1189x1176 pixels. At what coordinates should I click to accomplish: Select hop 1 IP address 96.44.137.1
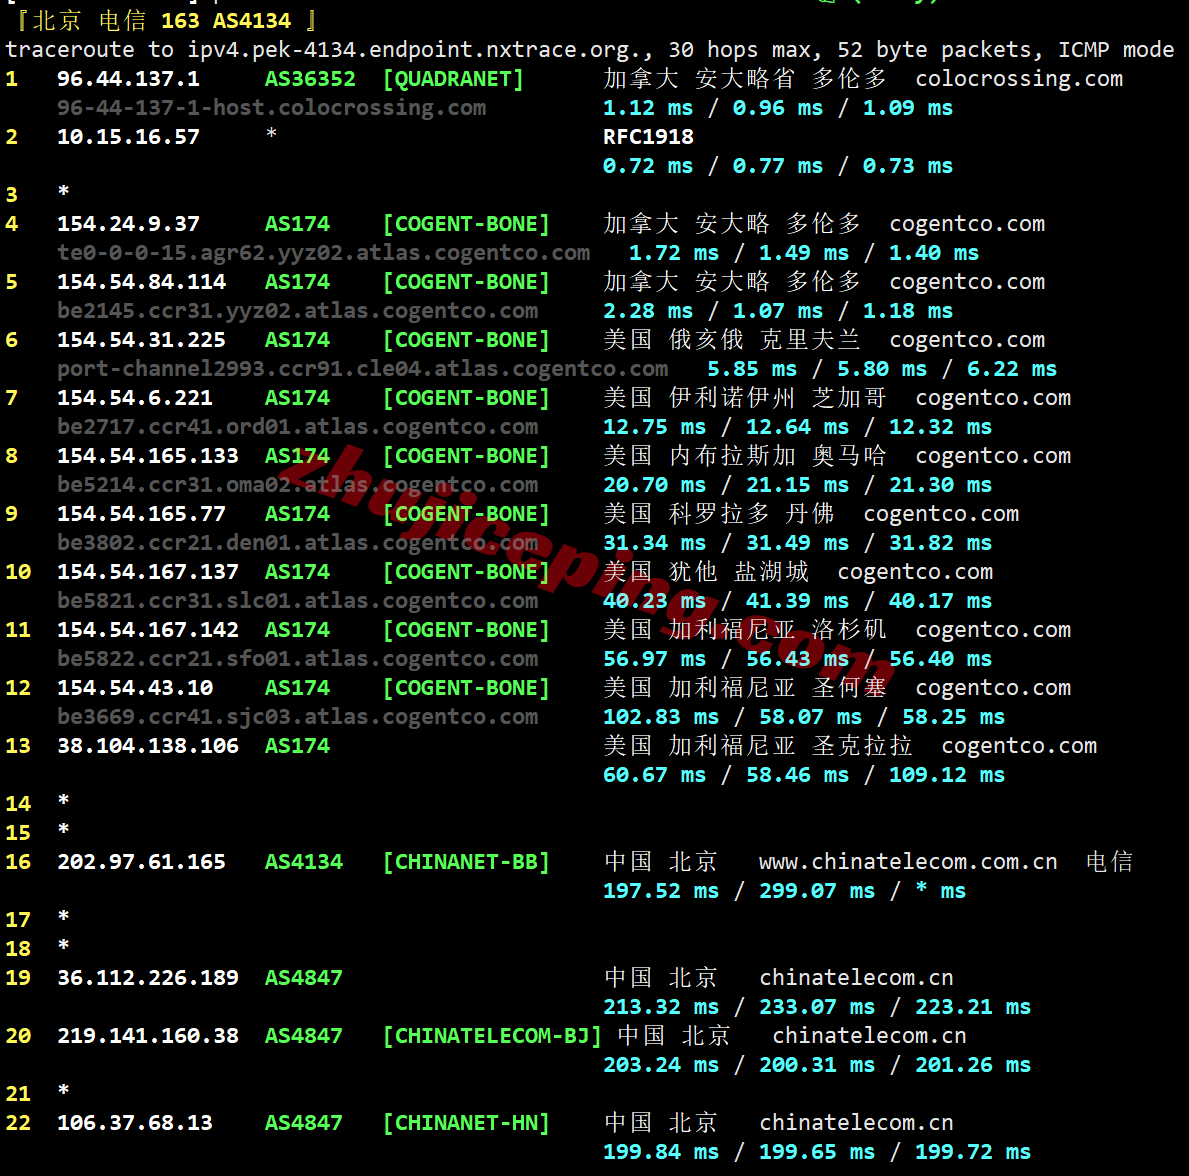click(129, 79)
